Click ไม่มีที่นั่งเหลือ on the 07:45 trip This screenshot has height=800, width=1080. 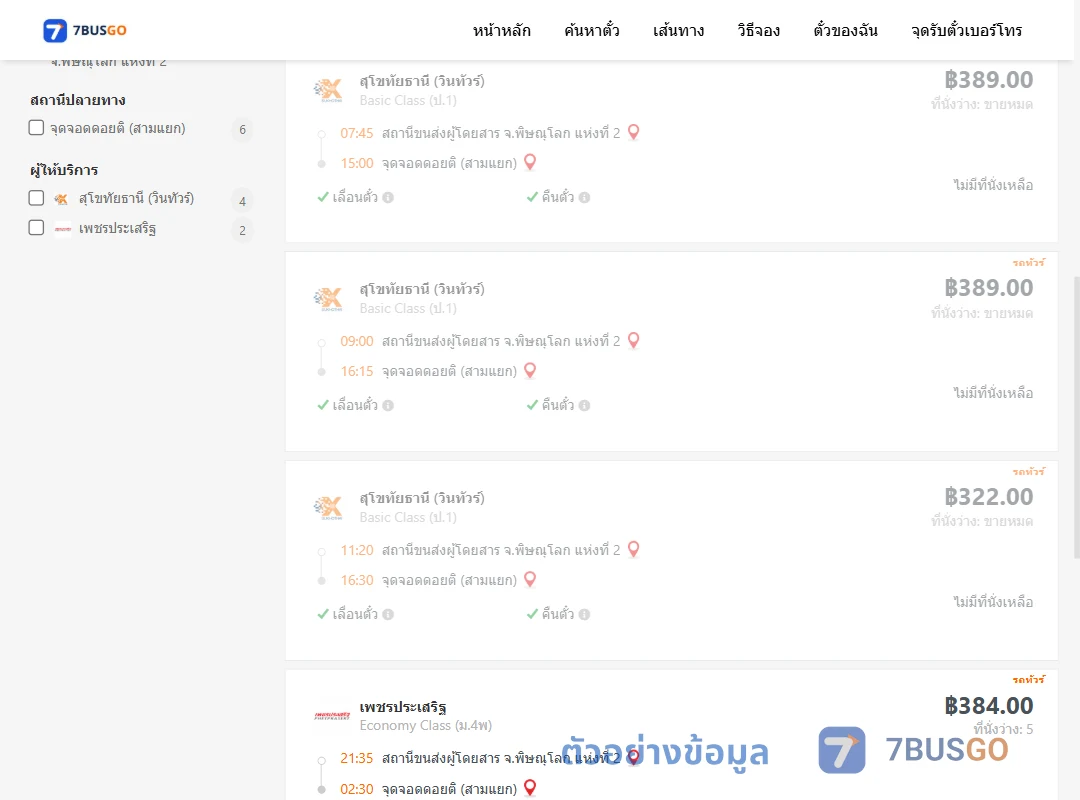pyautogui.click(x=993, y=185)
